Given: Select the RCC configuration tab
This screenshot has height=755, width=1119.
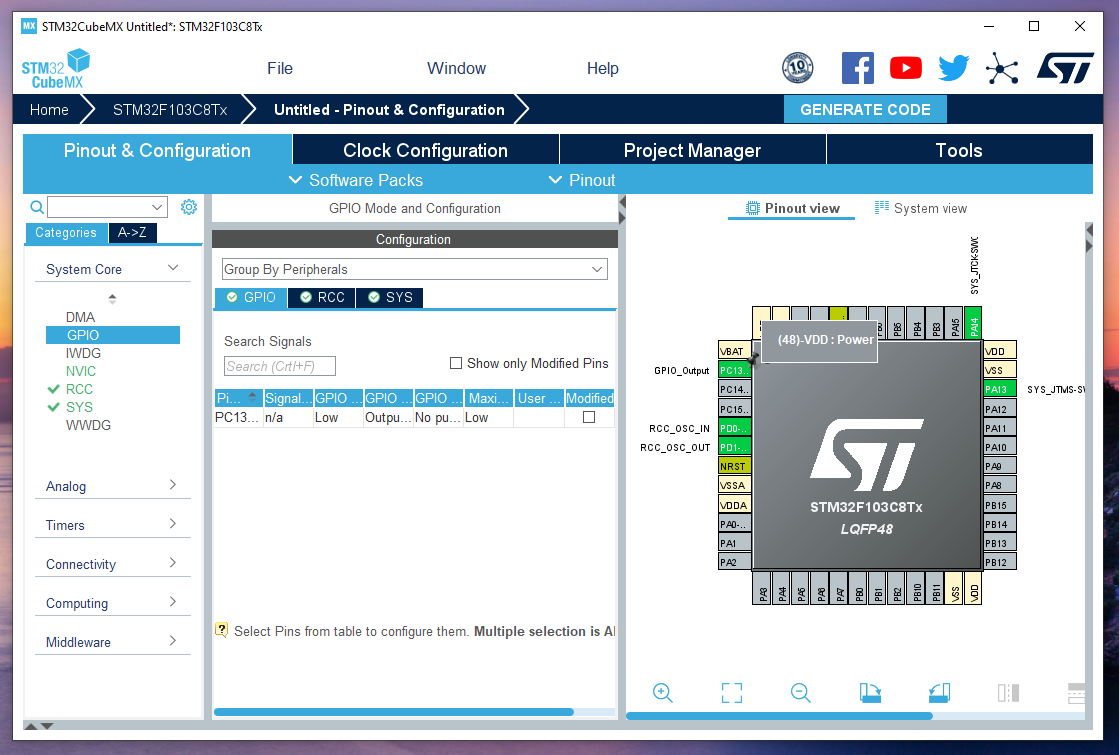Looking at the screenshot, I should pyautogui.click(x=323, y=298).
